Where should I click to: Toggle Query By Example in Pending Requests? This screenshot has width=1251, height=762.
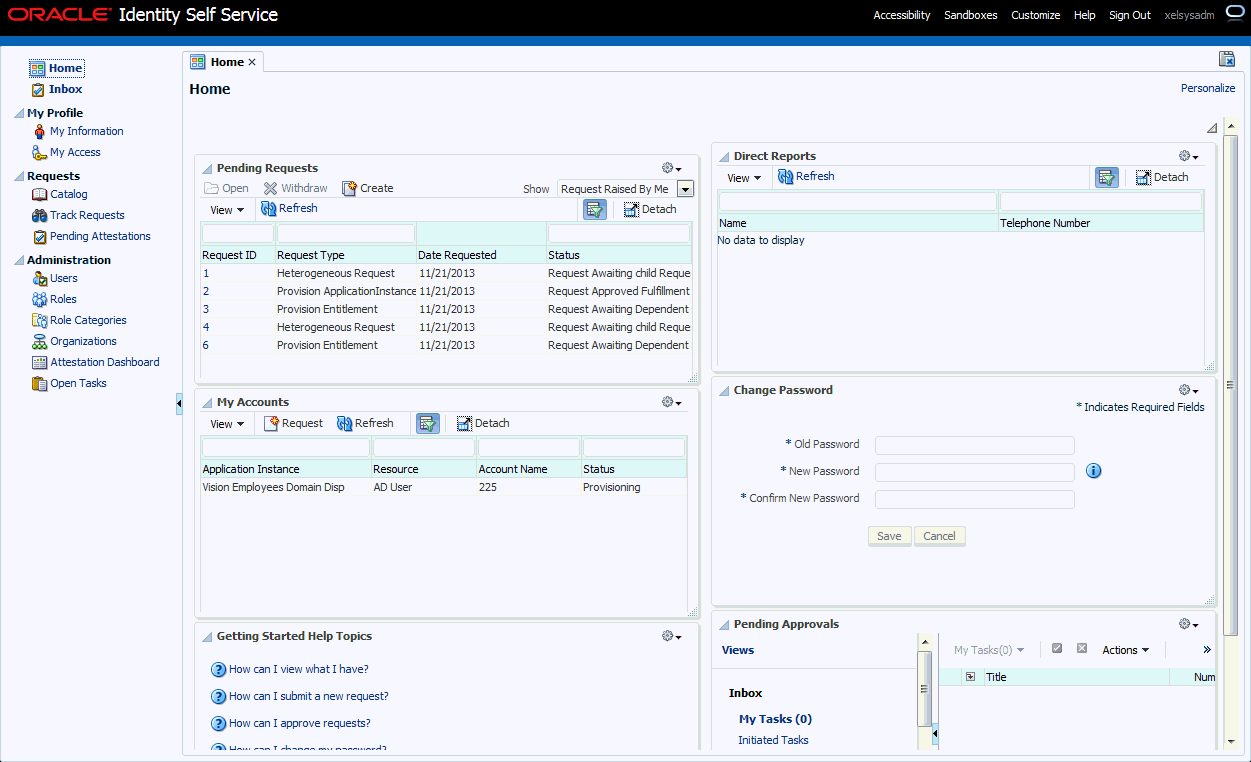pyautogui.click(x=595, y=209)
